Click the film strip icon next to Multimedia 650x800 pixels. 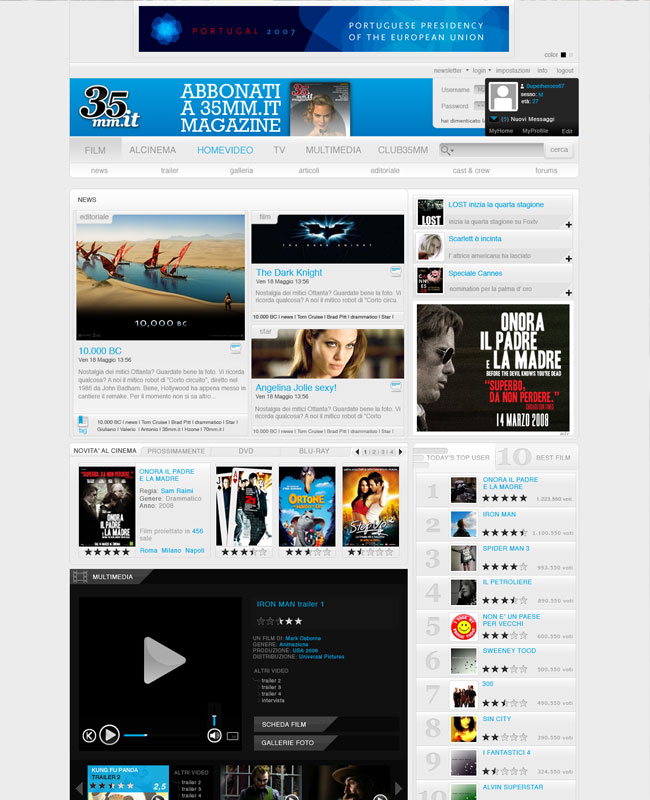point(80,576)
